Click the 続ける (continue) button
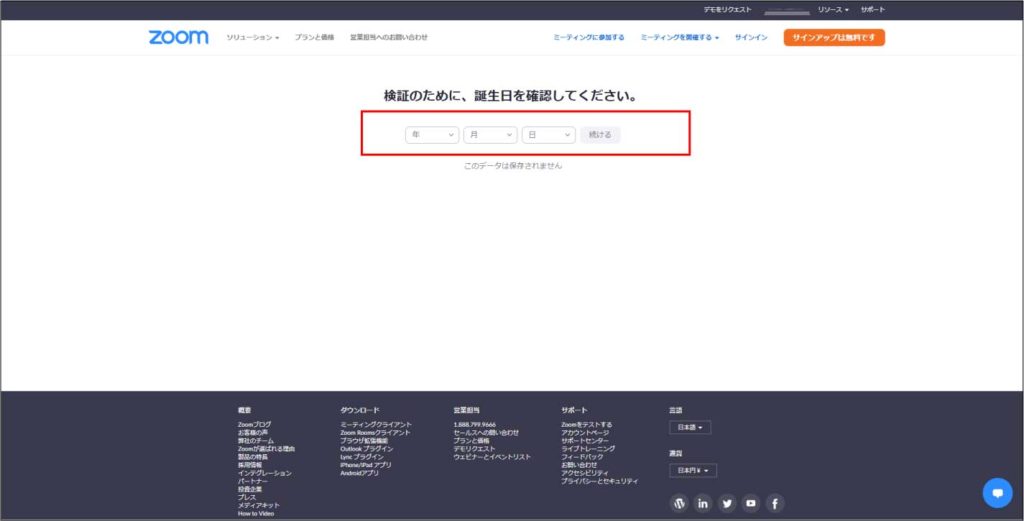Image resolution: width=1024 pixels, height=521 pixels. 600,134
